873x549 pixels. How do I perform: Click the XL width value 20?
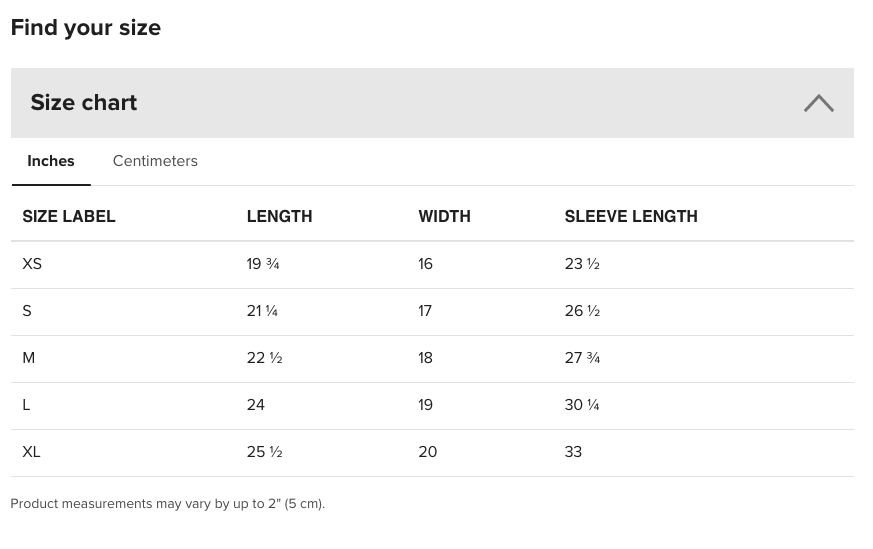point(428,452)
